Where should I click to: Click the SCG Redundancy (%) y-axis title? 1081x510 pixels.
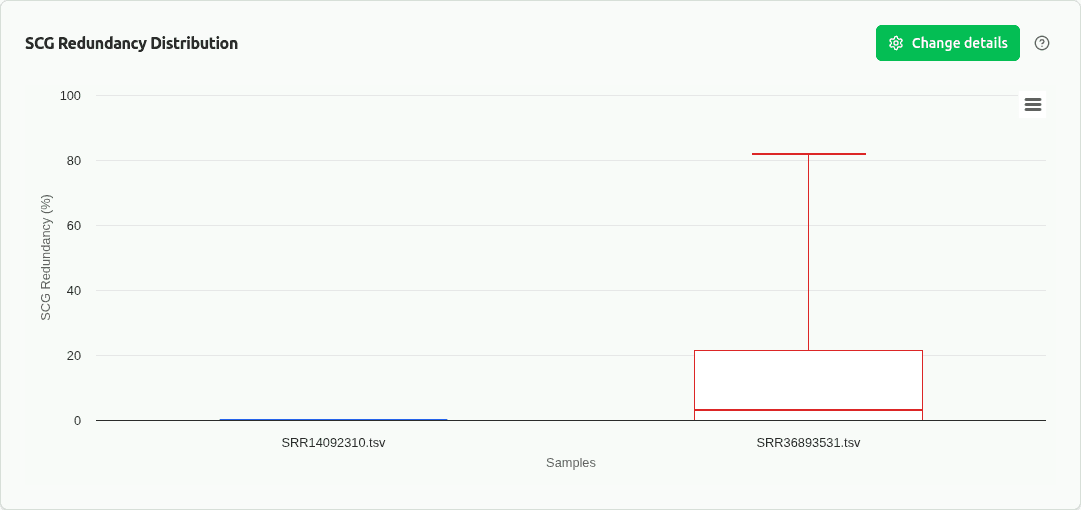[46, 258]
